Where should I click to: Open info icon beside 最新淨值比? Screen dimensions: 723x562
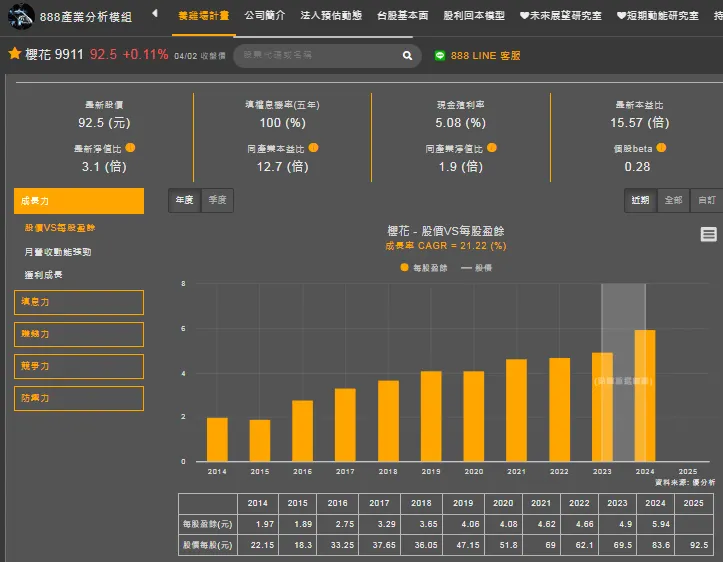(x=130, y=148)
